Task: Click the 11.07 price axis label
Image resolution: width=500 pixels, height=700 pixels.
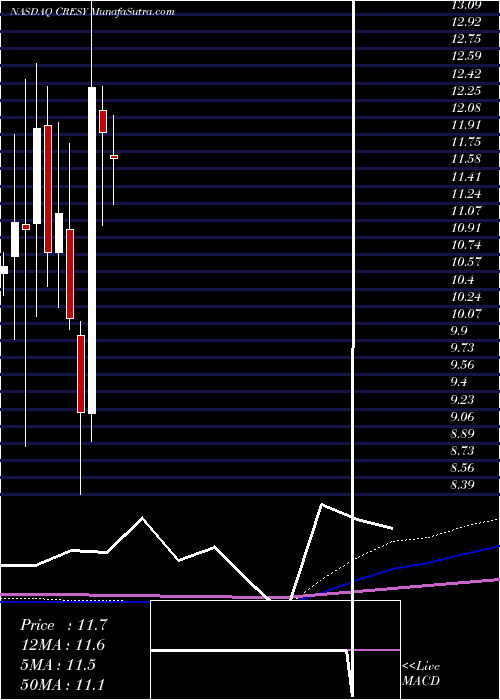Action: coord(467,211)
